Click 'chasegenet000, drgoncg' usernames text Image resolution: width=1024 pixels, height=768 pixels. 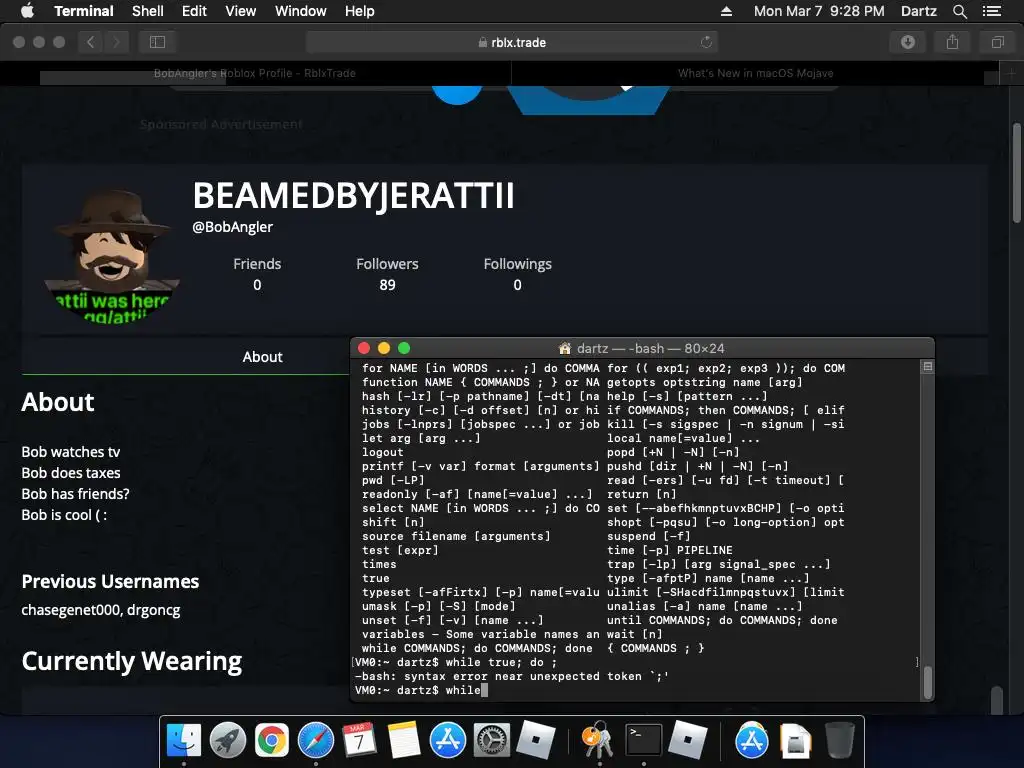coord(101,610)
